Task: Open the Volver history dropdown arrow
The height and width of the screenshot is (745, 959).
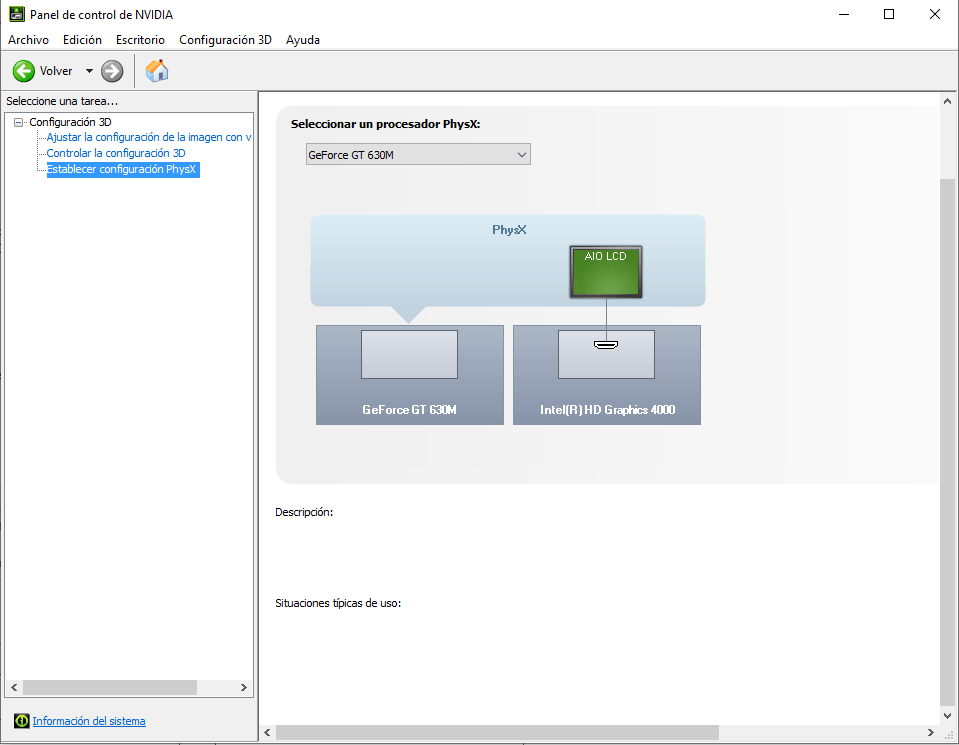Action: 89,71
